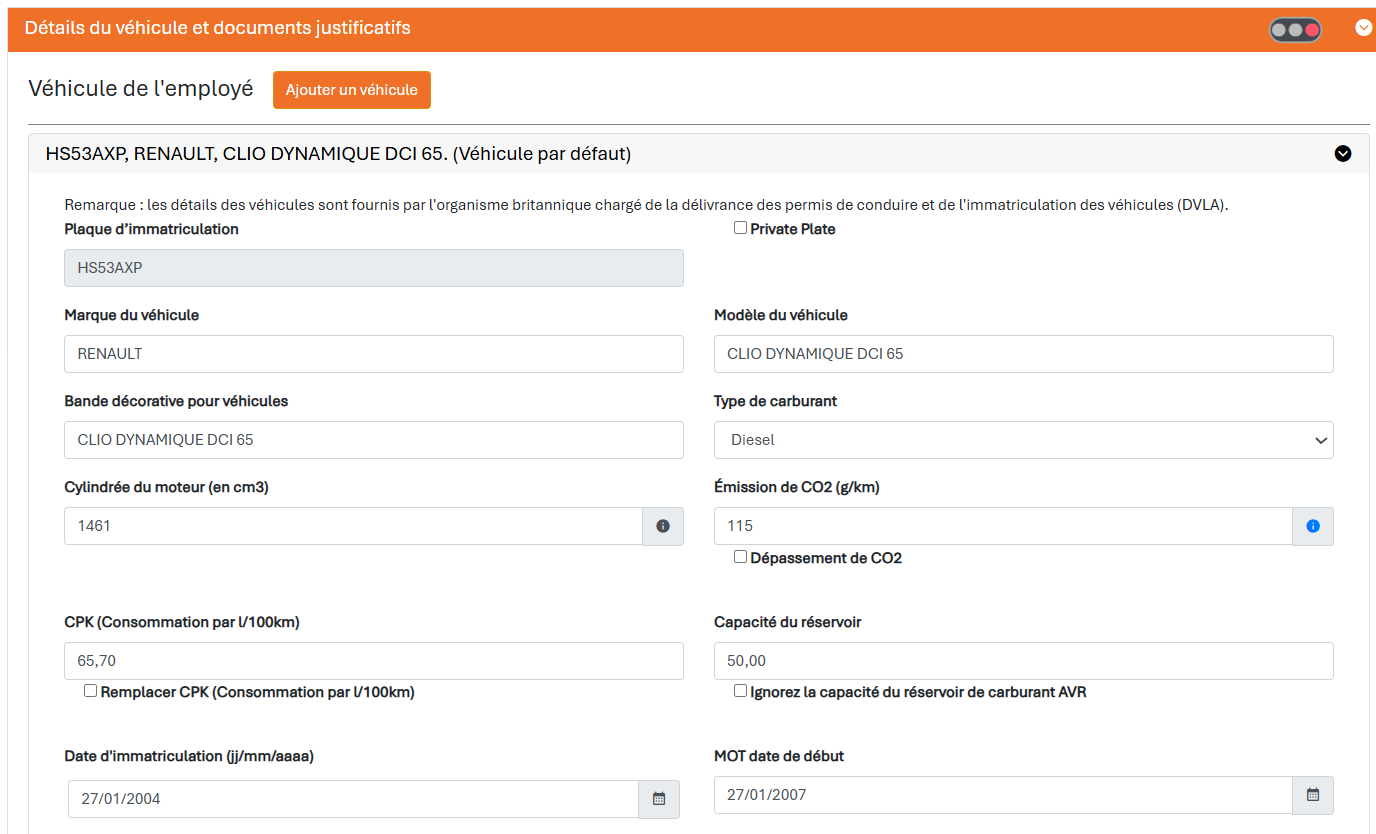Collapse the HS53AXP vehicle panel chevron
Screen dimensions: 1376x834
click(1343, 154)
